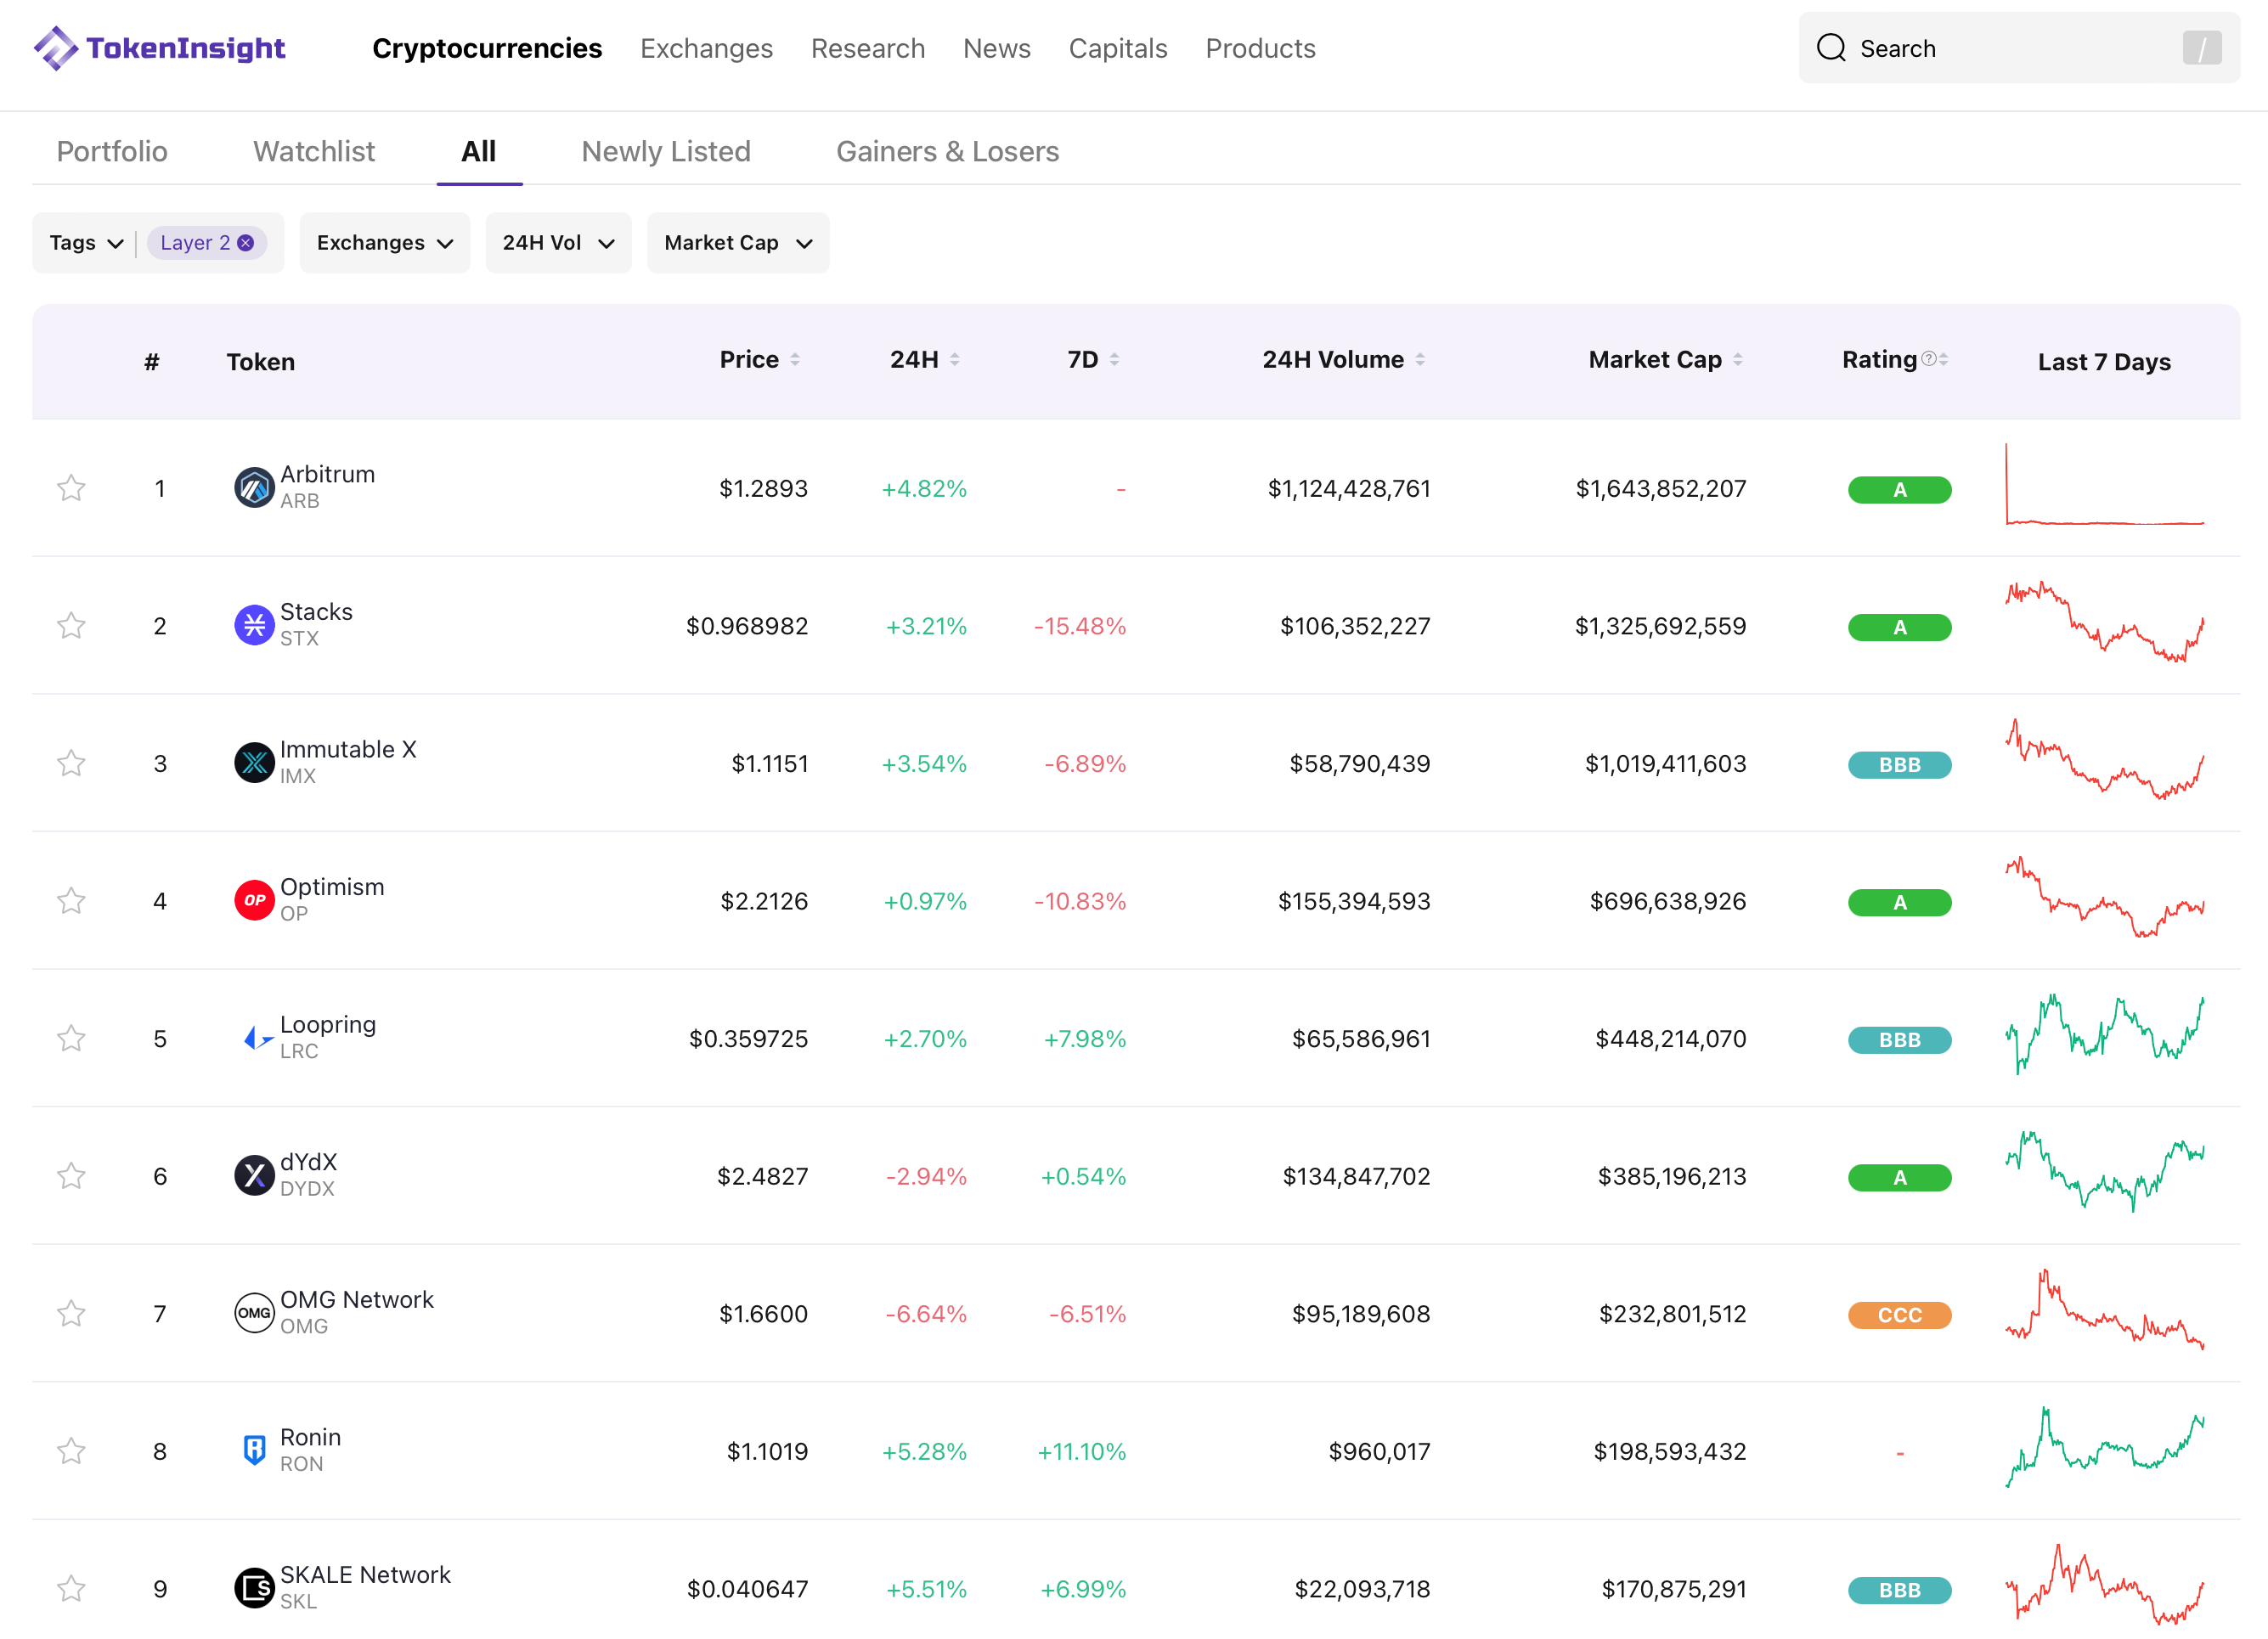Open the Exchanges filter dropdown

pos(385,243)
